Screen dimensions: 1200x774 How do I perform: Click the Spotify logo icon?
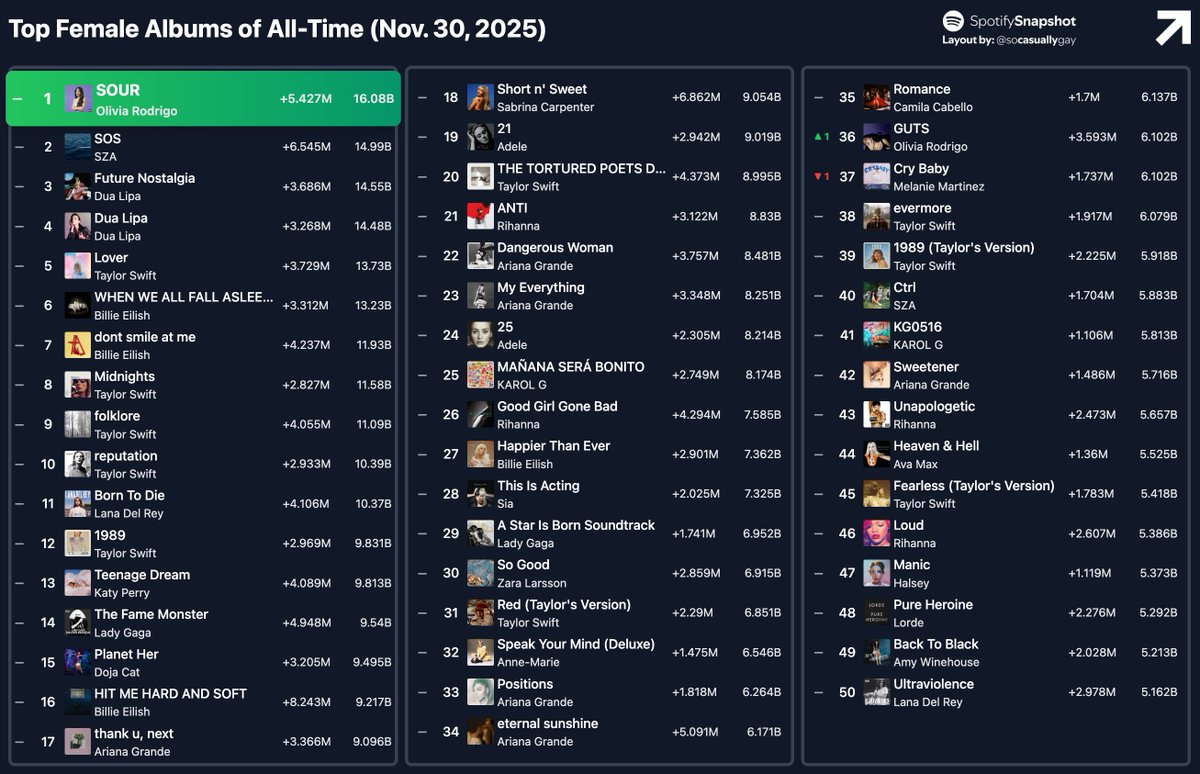pyautogui.click(x=953, y=21)
